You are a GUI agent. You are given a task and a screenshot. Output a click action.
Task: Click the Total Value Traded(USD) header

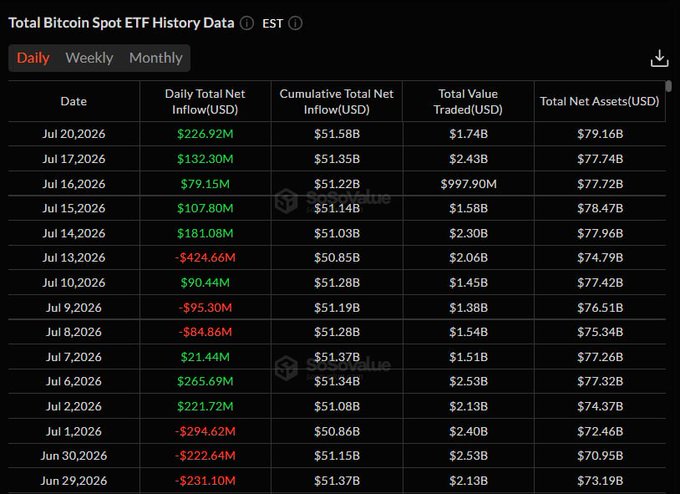click(x=468, y=101)
